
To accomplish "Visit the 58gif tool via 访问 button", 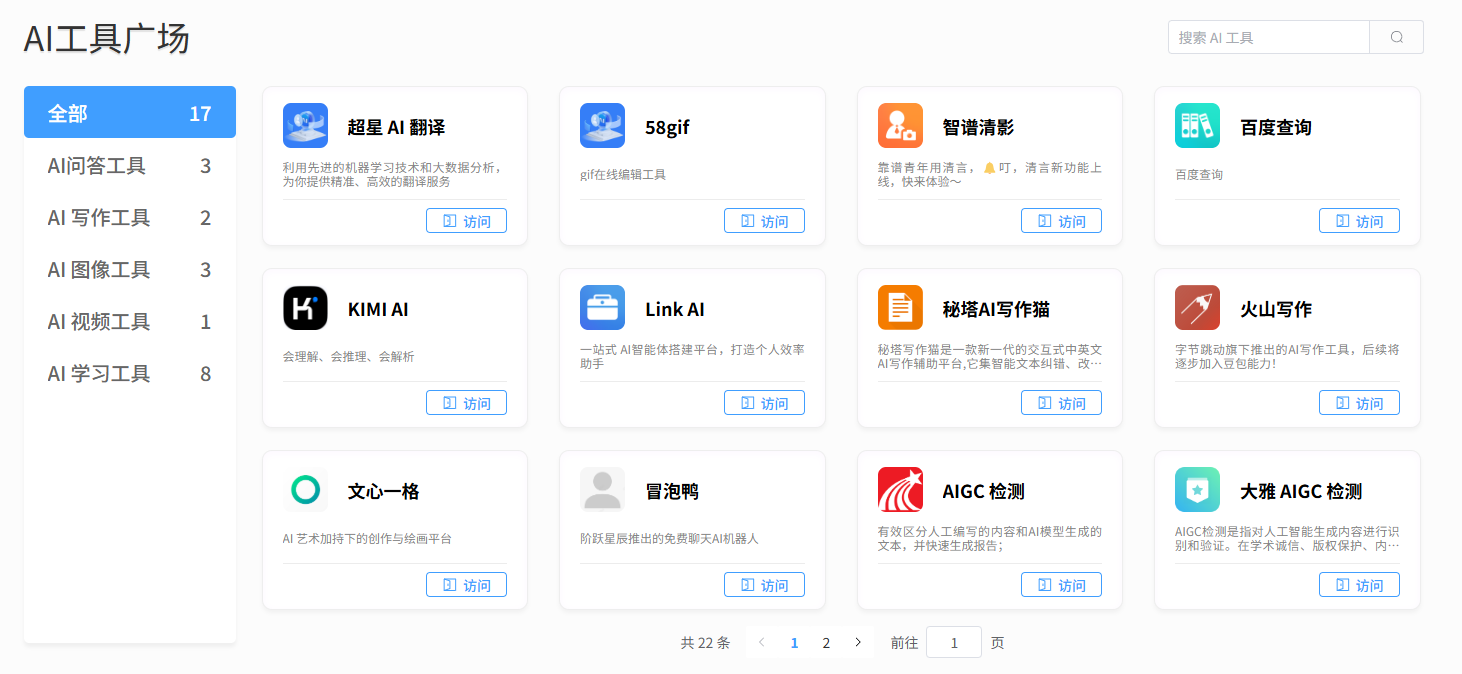I will pyautogui.click(x=764, y=220).
